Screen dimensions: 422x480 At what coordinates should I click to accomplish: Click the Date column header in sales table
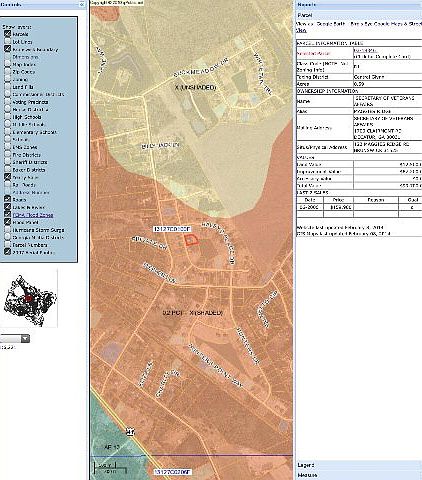tap(310, 200)
